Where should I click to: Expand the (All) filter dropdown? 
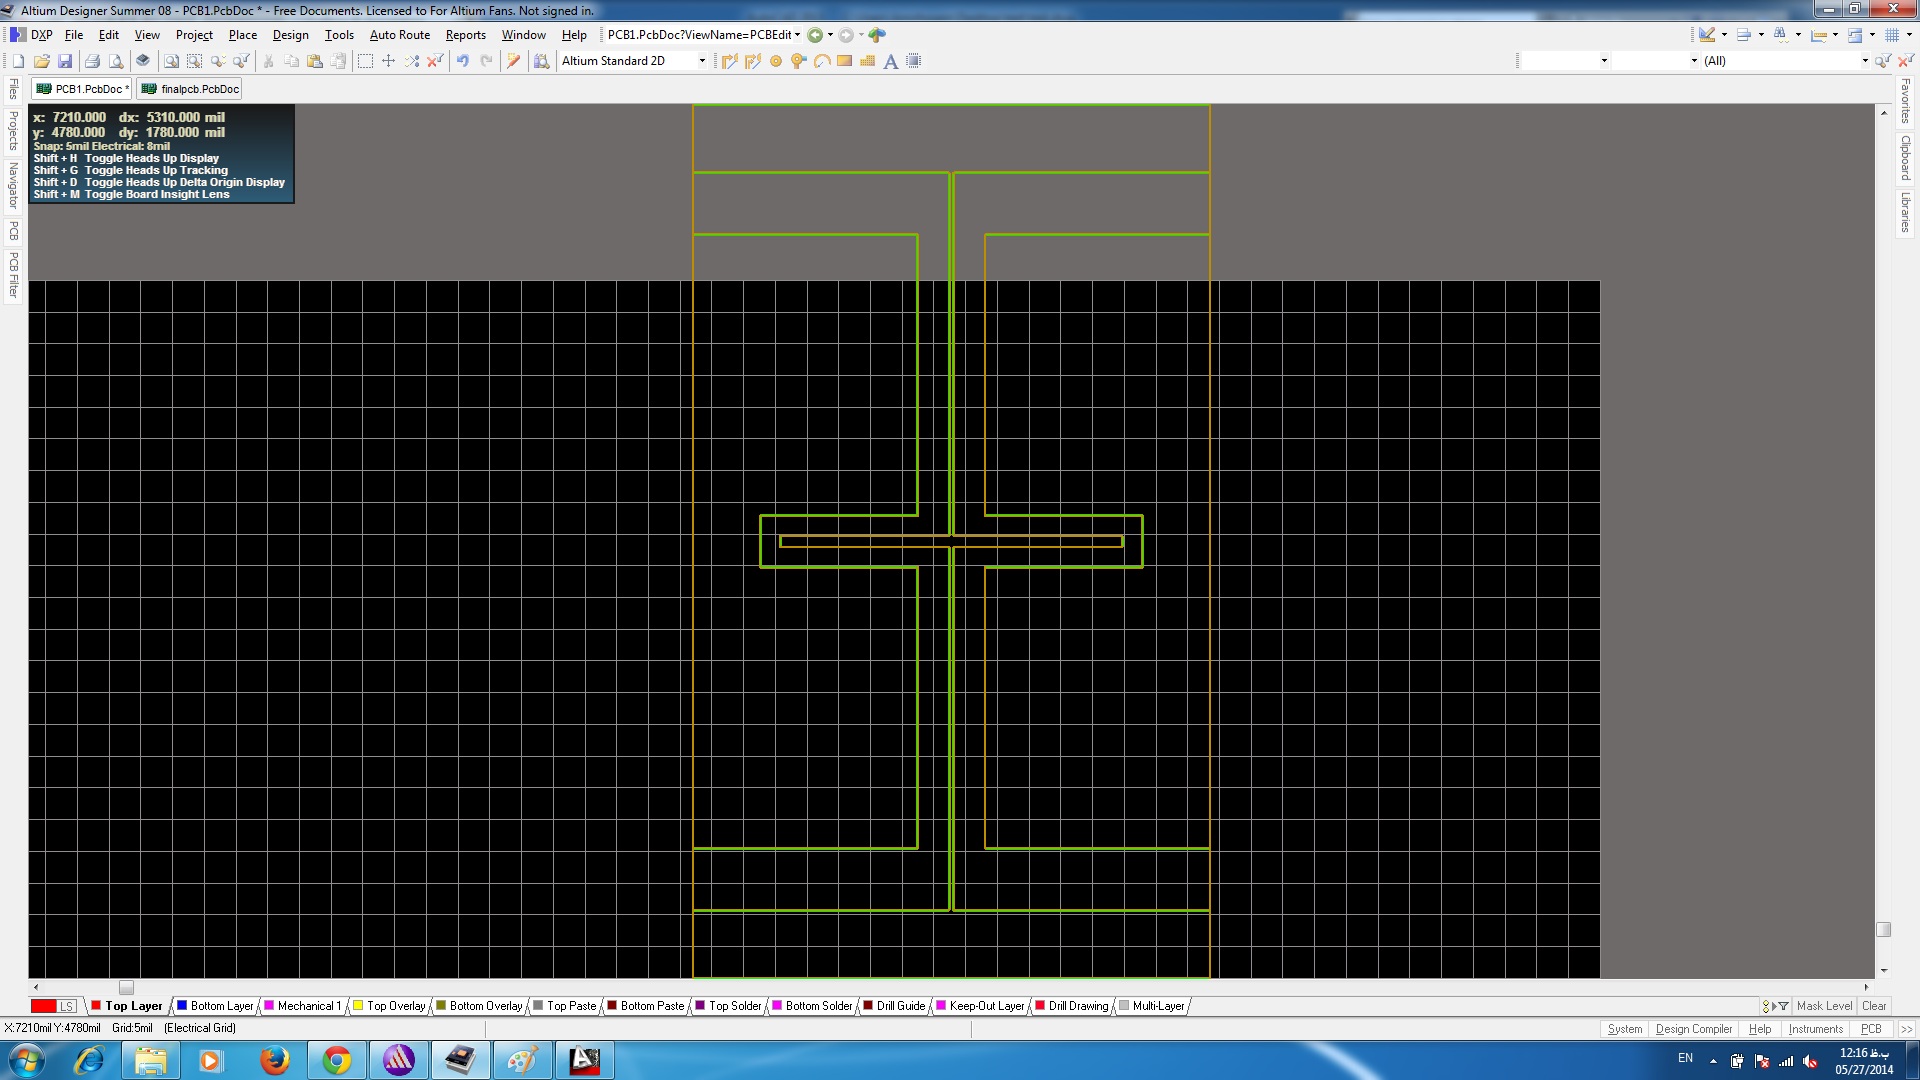tap(1864, 61)
